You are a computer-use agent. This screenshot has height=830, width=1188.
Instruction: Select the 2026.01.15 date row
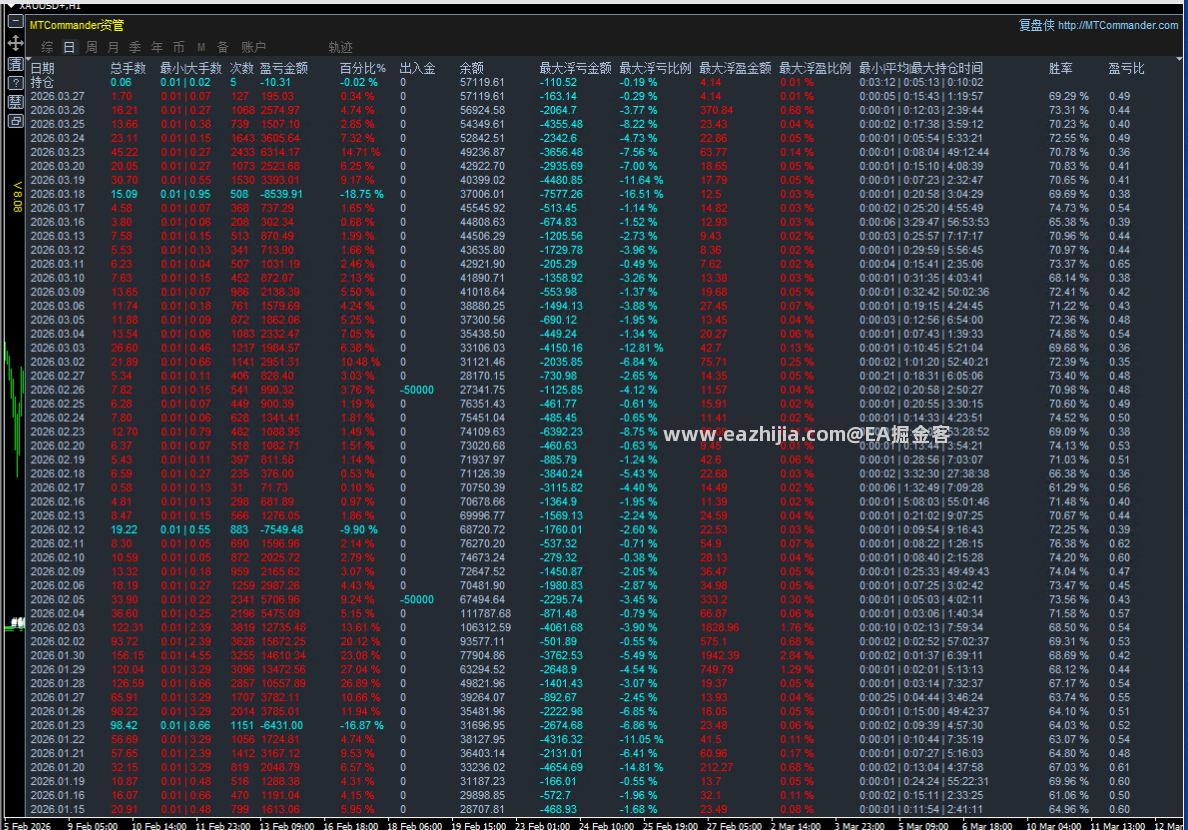[58, 810]
